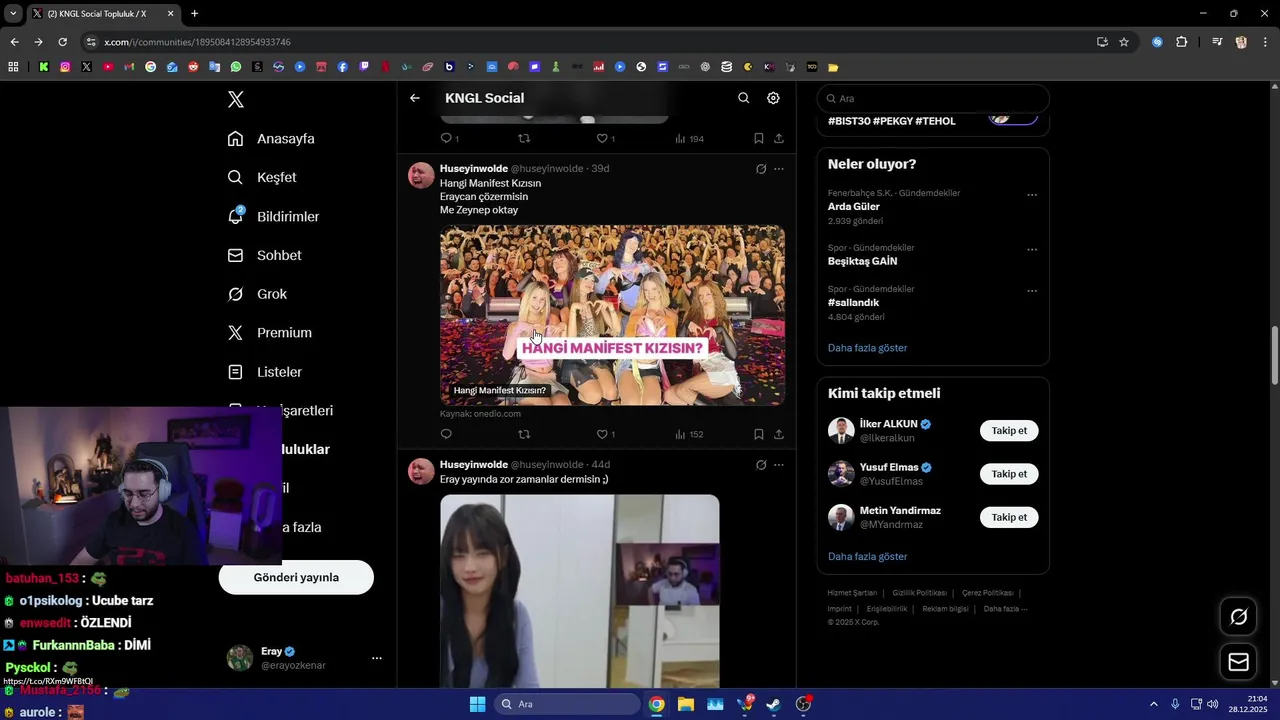
Task: Focus the Ara search field
Action: pos(933,99)
